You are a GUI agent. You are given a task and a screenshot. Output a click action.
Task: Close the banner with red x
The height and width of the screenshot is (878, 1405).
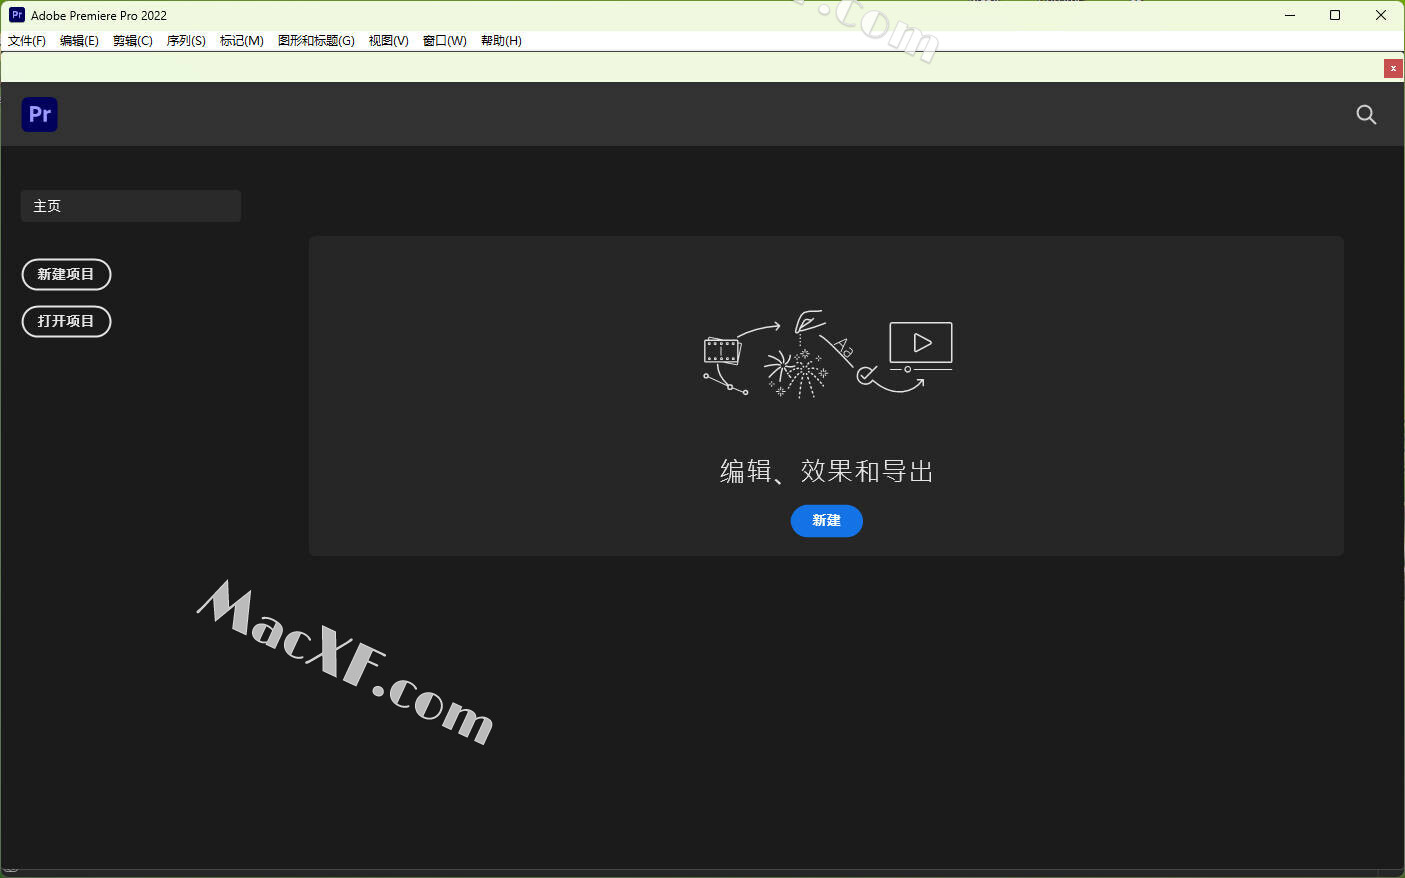(x=1393, y=68)
